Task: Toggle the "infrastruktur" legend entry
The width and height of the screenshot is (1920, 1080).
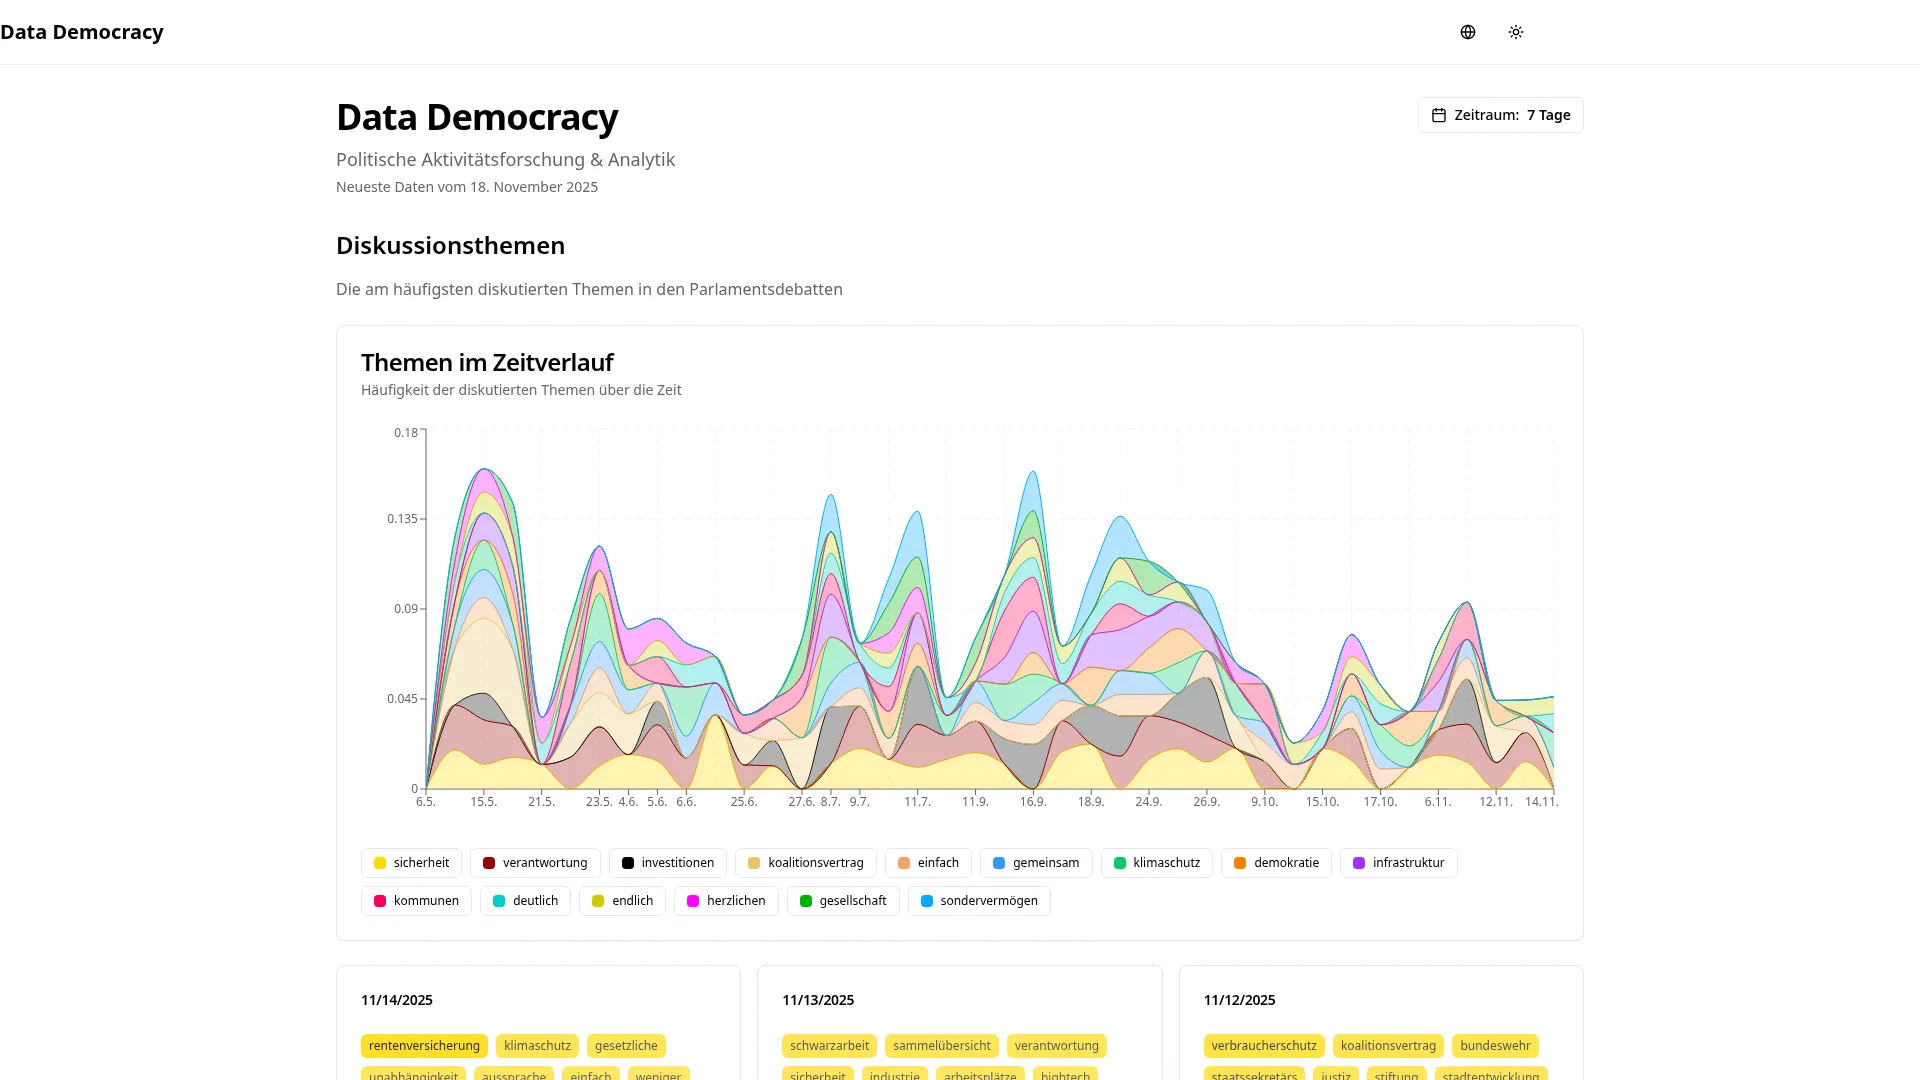Action: [1398, 862]
